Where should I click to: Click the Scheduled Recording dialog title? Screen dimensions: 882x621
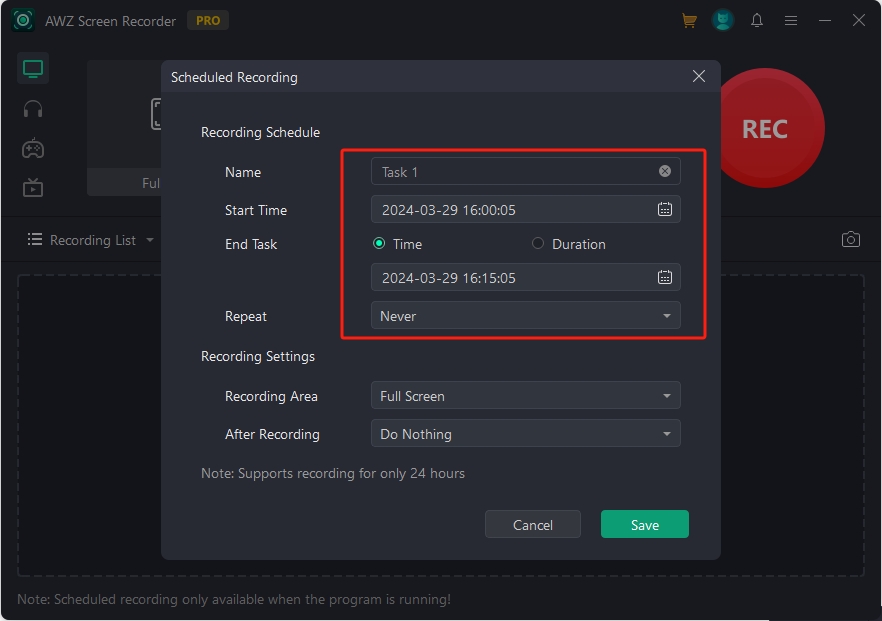point(235,77)
